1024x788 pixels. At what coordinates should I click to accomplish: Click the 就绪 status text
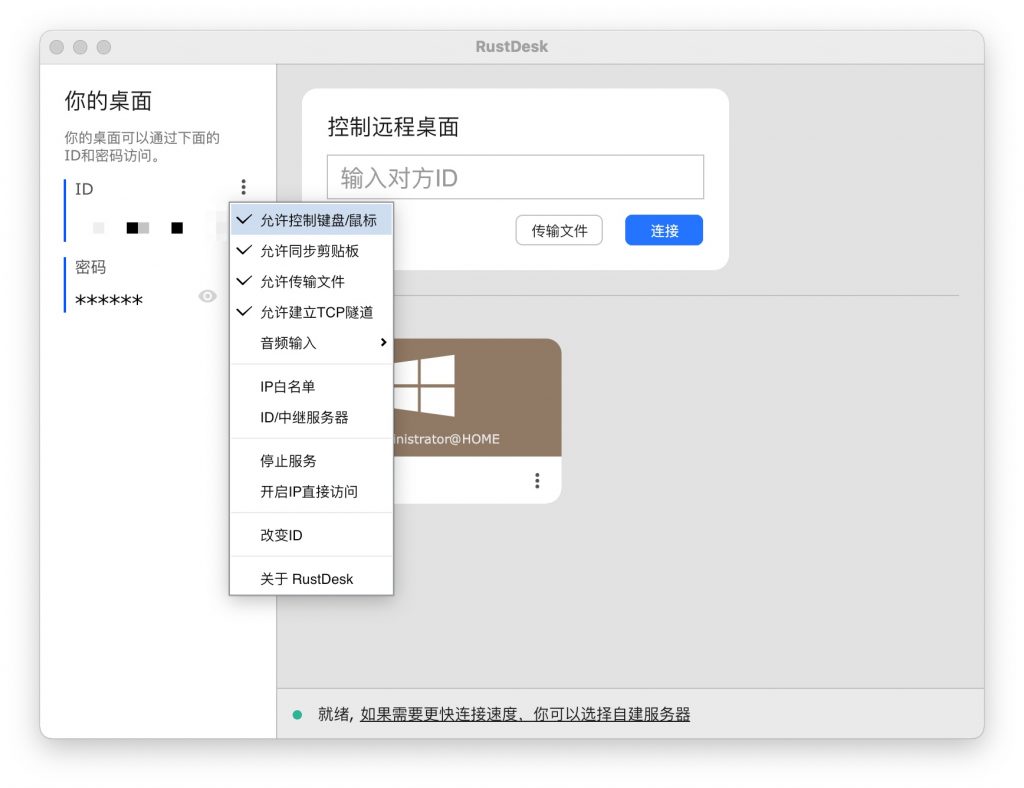[x=333, y=714]
